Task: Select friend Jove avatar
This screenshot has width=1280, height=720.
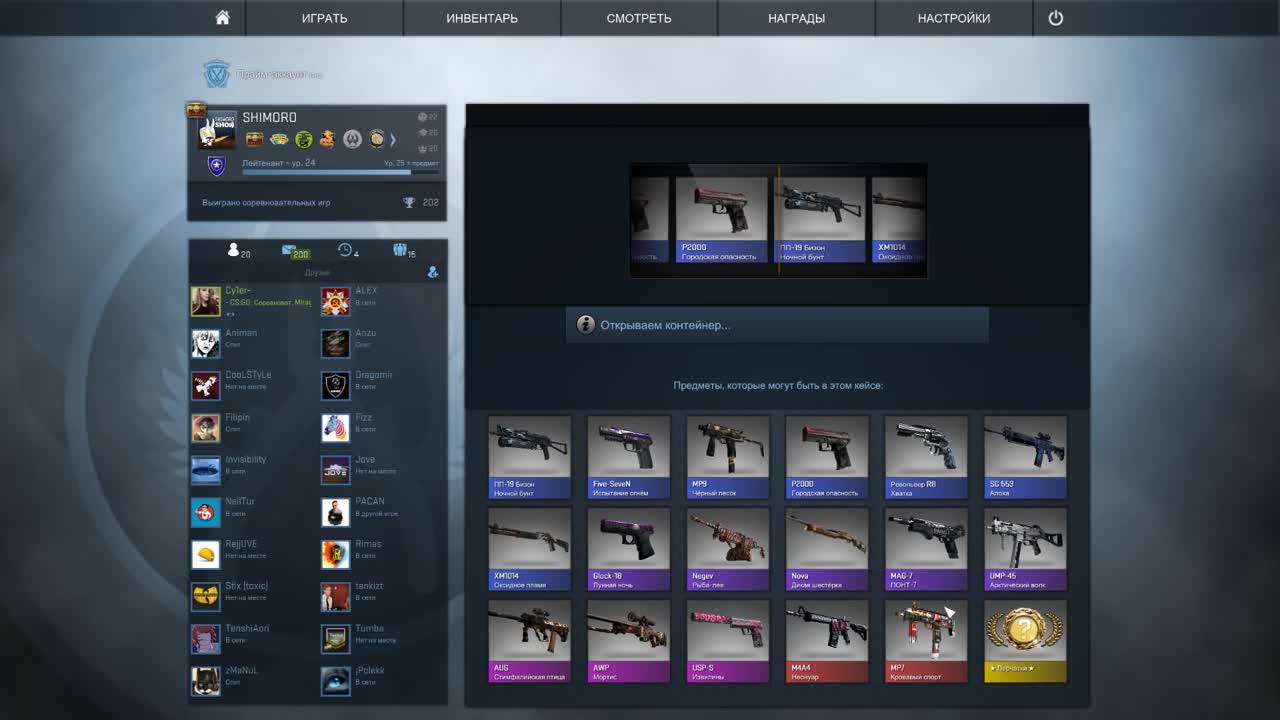Action: coord(335,470)
